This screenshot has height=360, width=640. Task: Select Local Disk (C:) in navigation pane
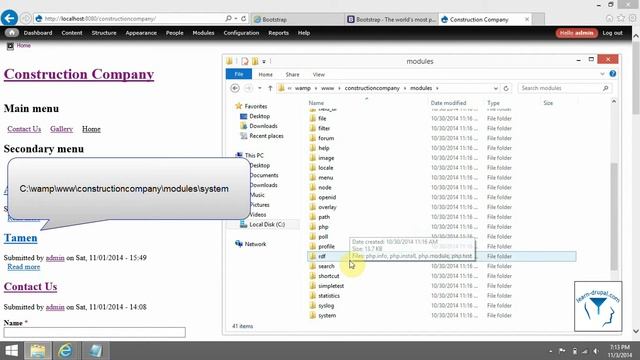(x=267, y=224)
